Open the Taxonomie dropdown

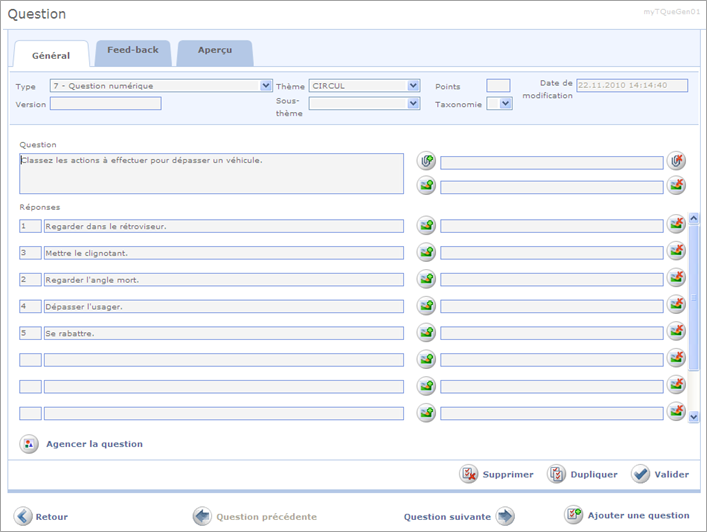point(505,103)
